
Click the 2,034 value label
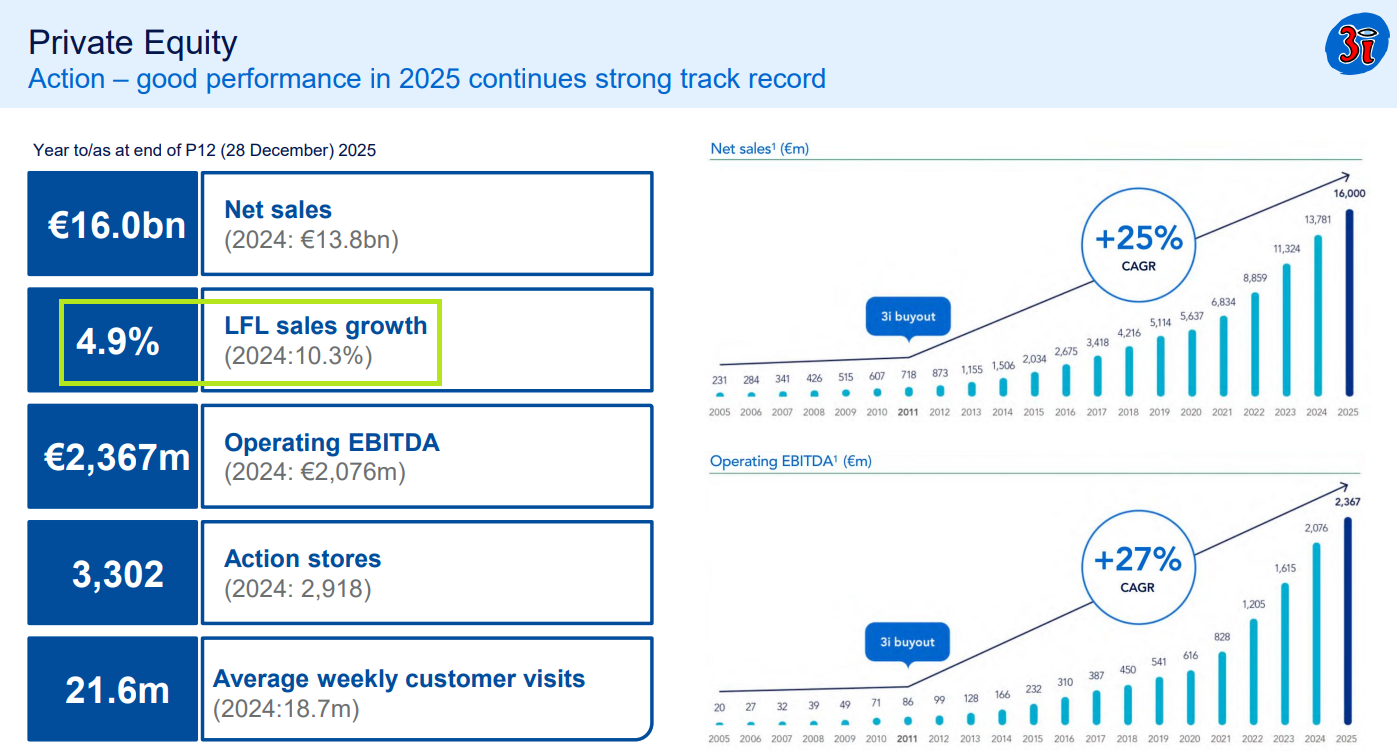pos(1036,359)
